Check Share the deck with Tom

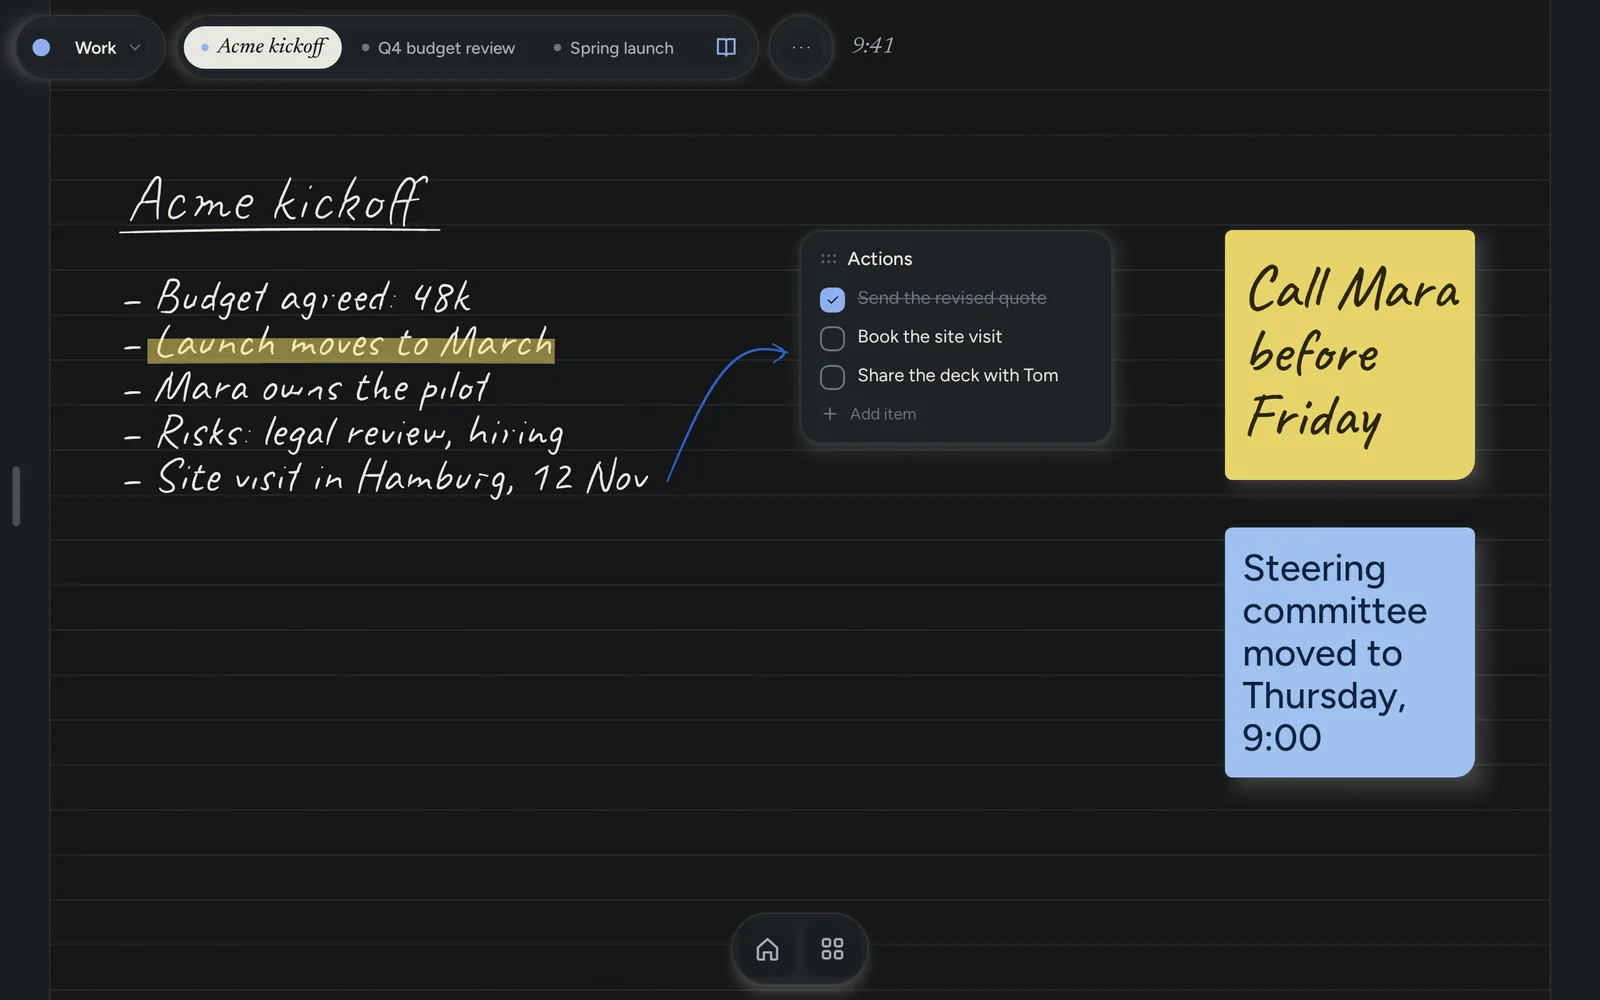pos(832,377)
